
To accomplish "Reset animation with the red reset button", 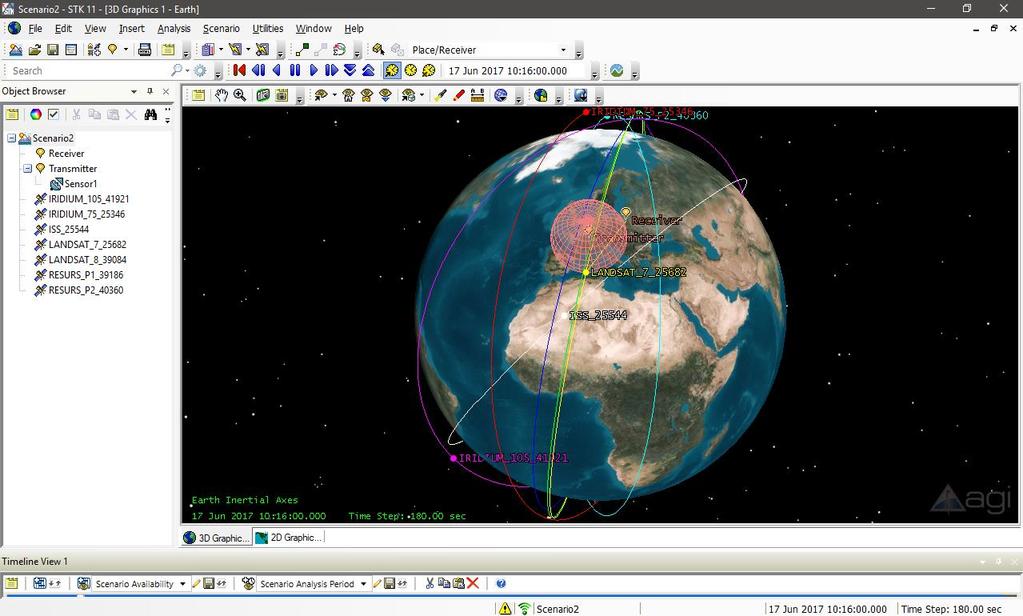I will tap(239, 70).
